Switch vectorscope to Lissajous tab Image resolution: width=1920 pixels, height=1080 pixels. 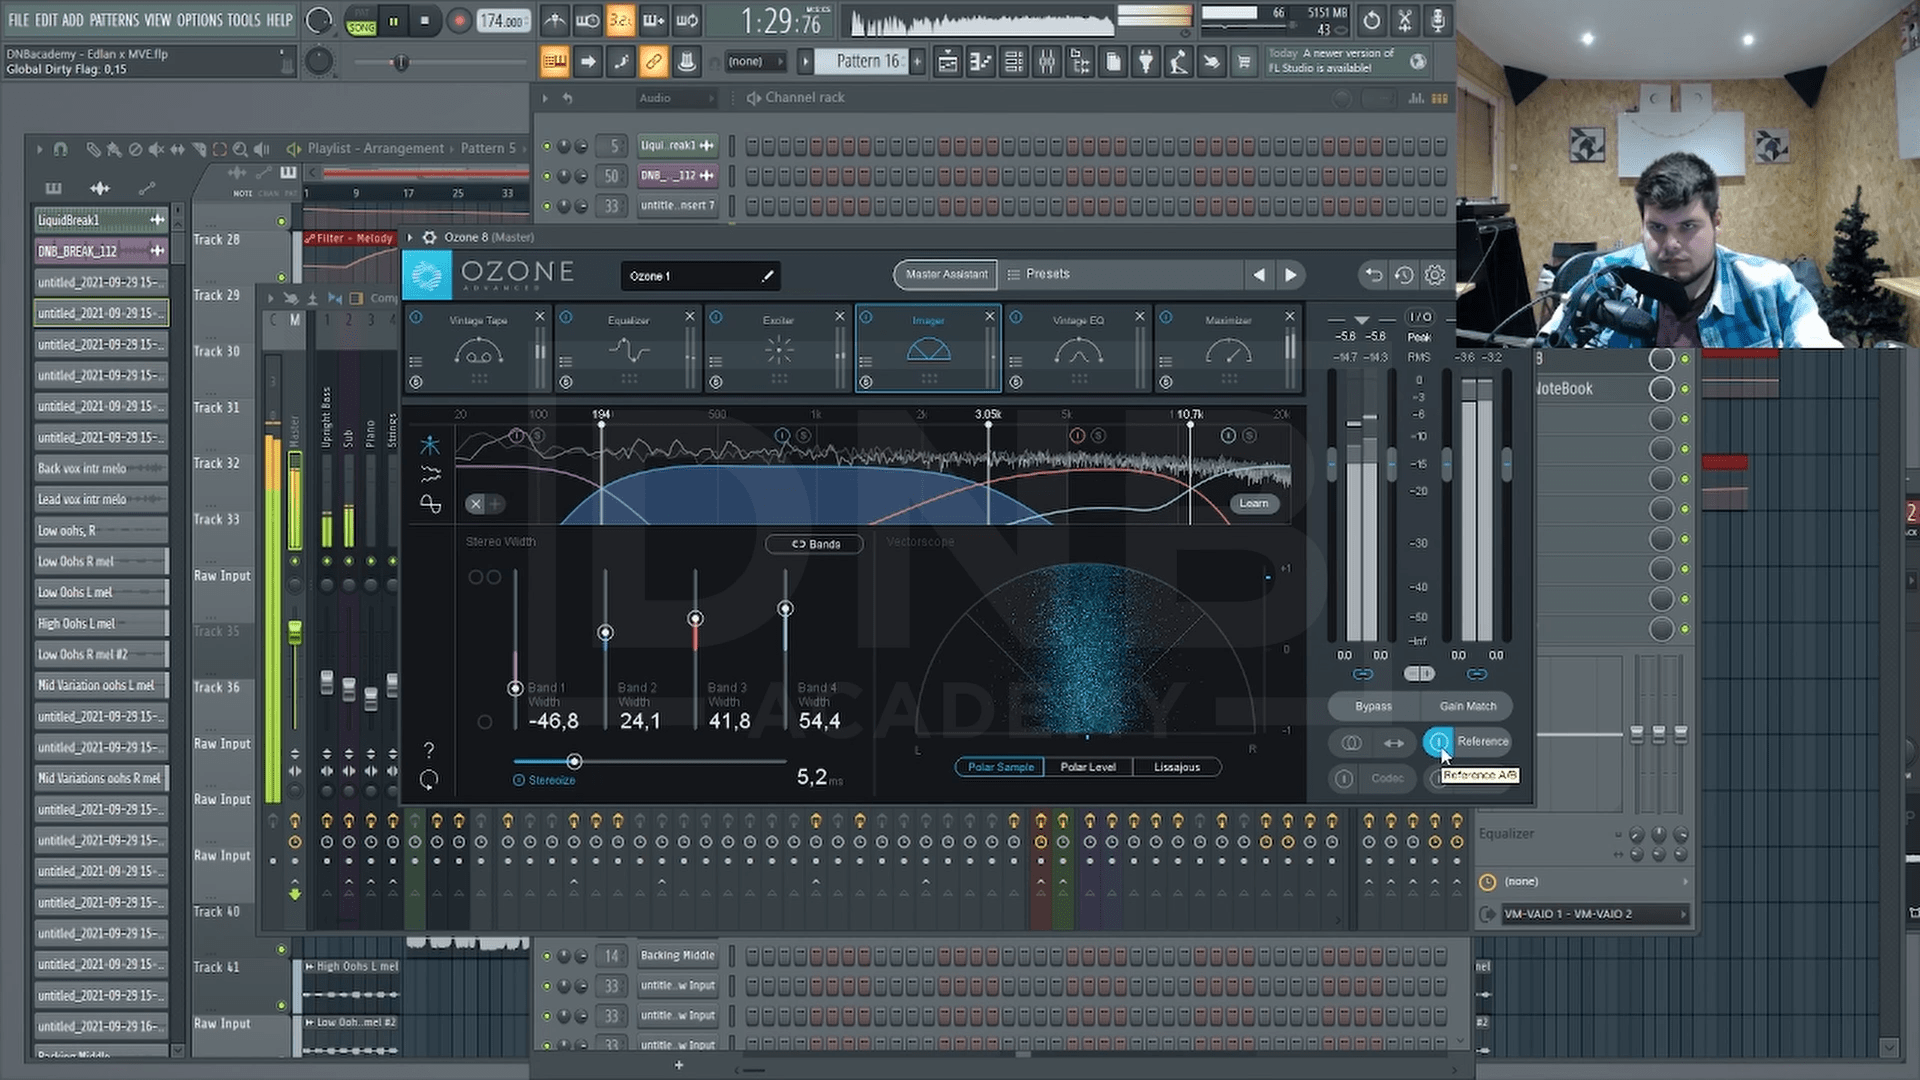tap(1177, 767)
